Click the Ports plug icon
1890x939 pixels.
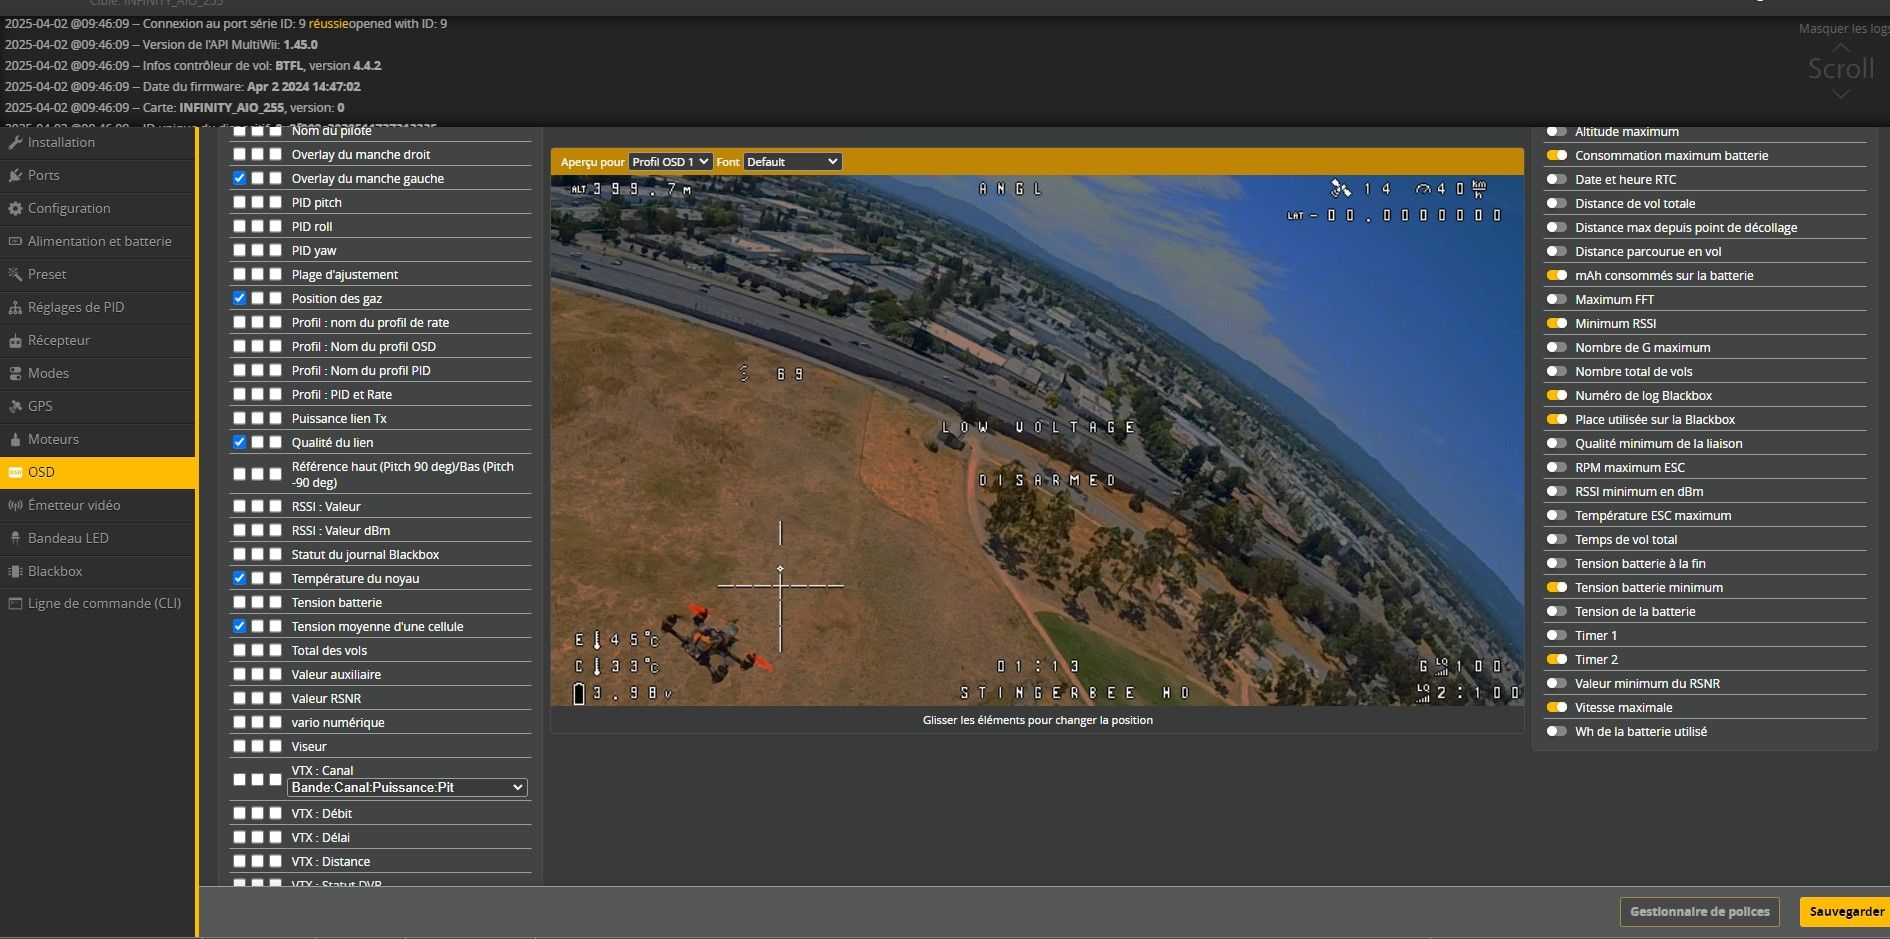pyautogui.click(x=15, y=175)
